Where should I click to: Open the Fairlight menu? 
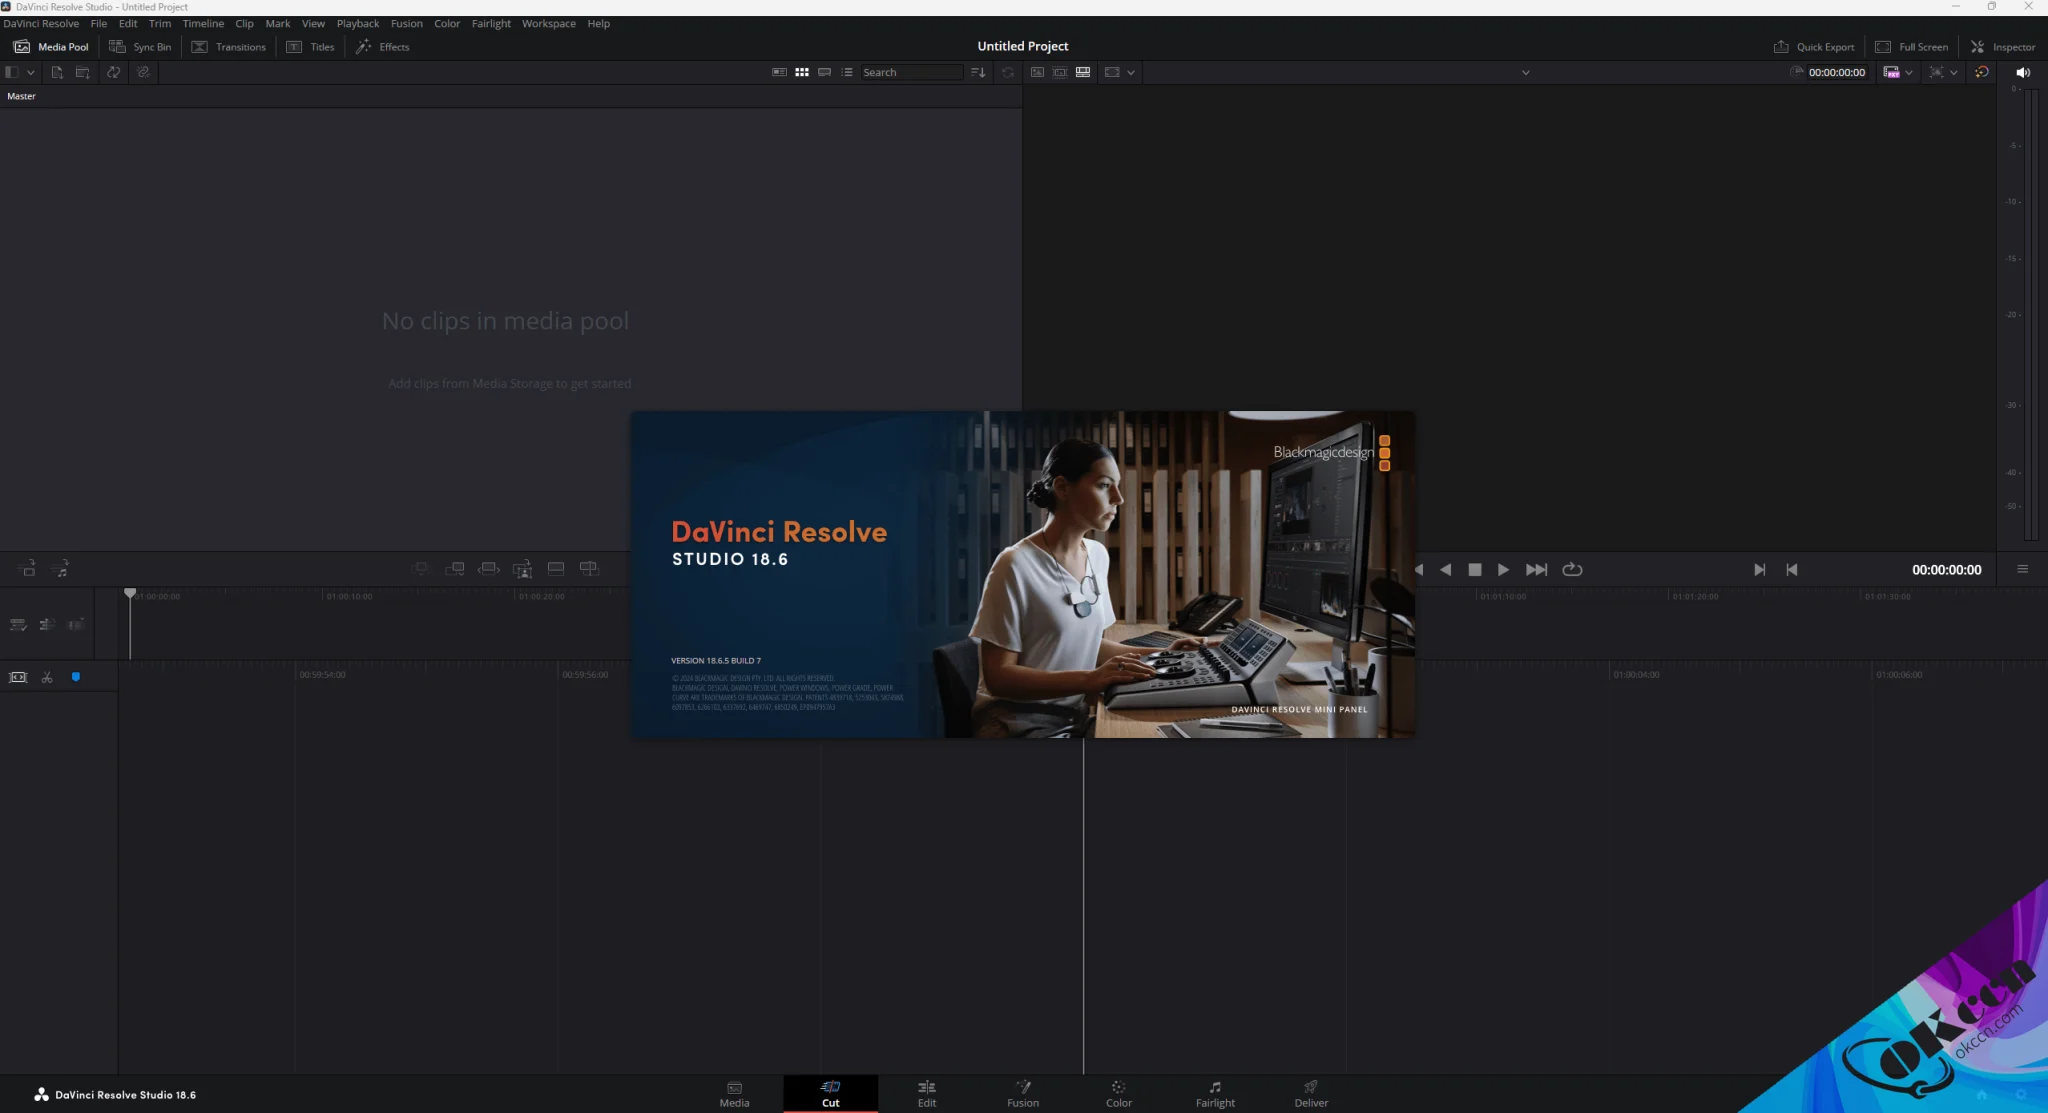(x=491, y=23)
